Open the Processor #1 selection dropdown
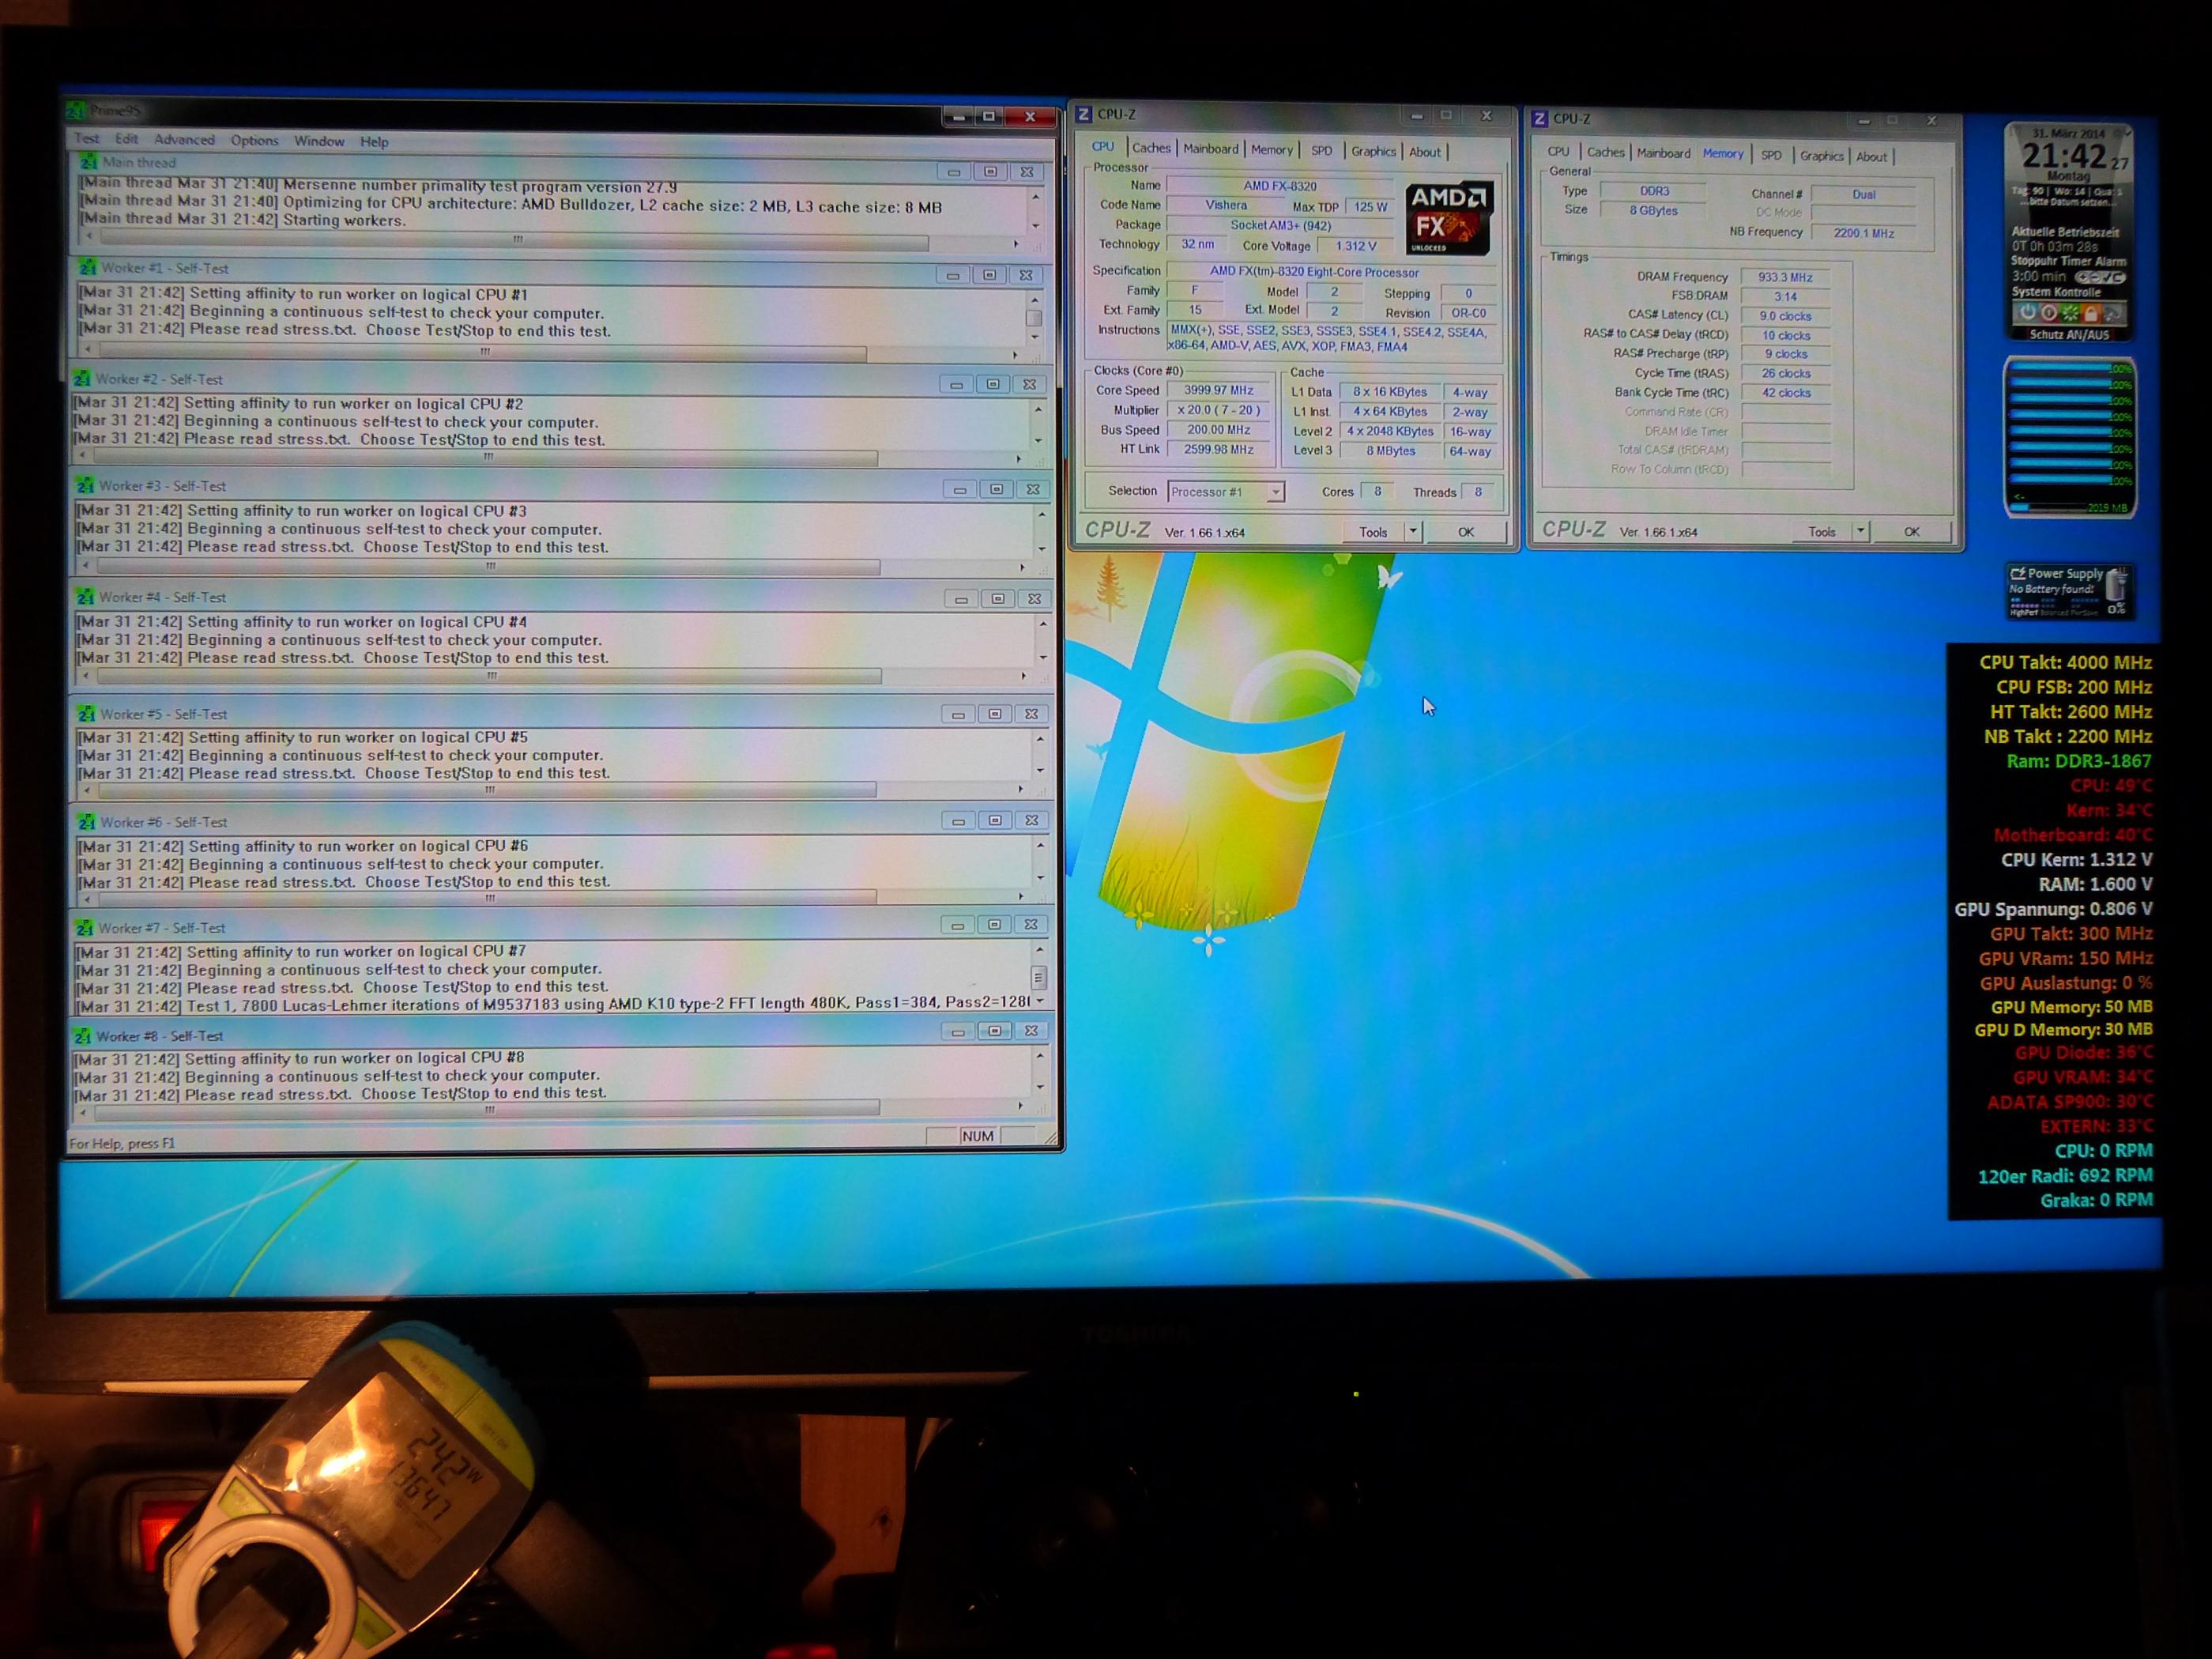The image size is (2212, 1659). point(1275,492)
